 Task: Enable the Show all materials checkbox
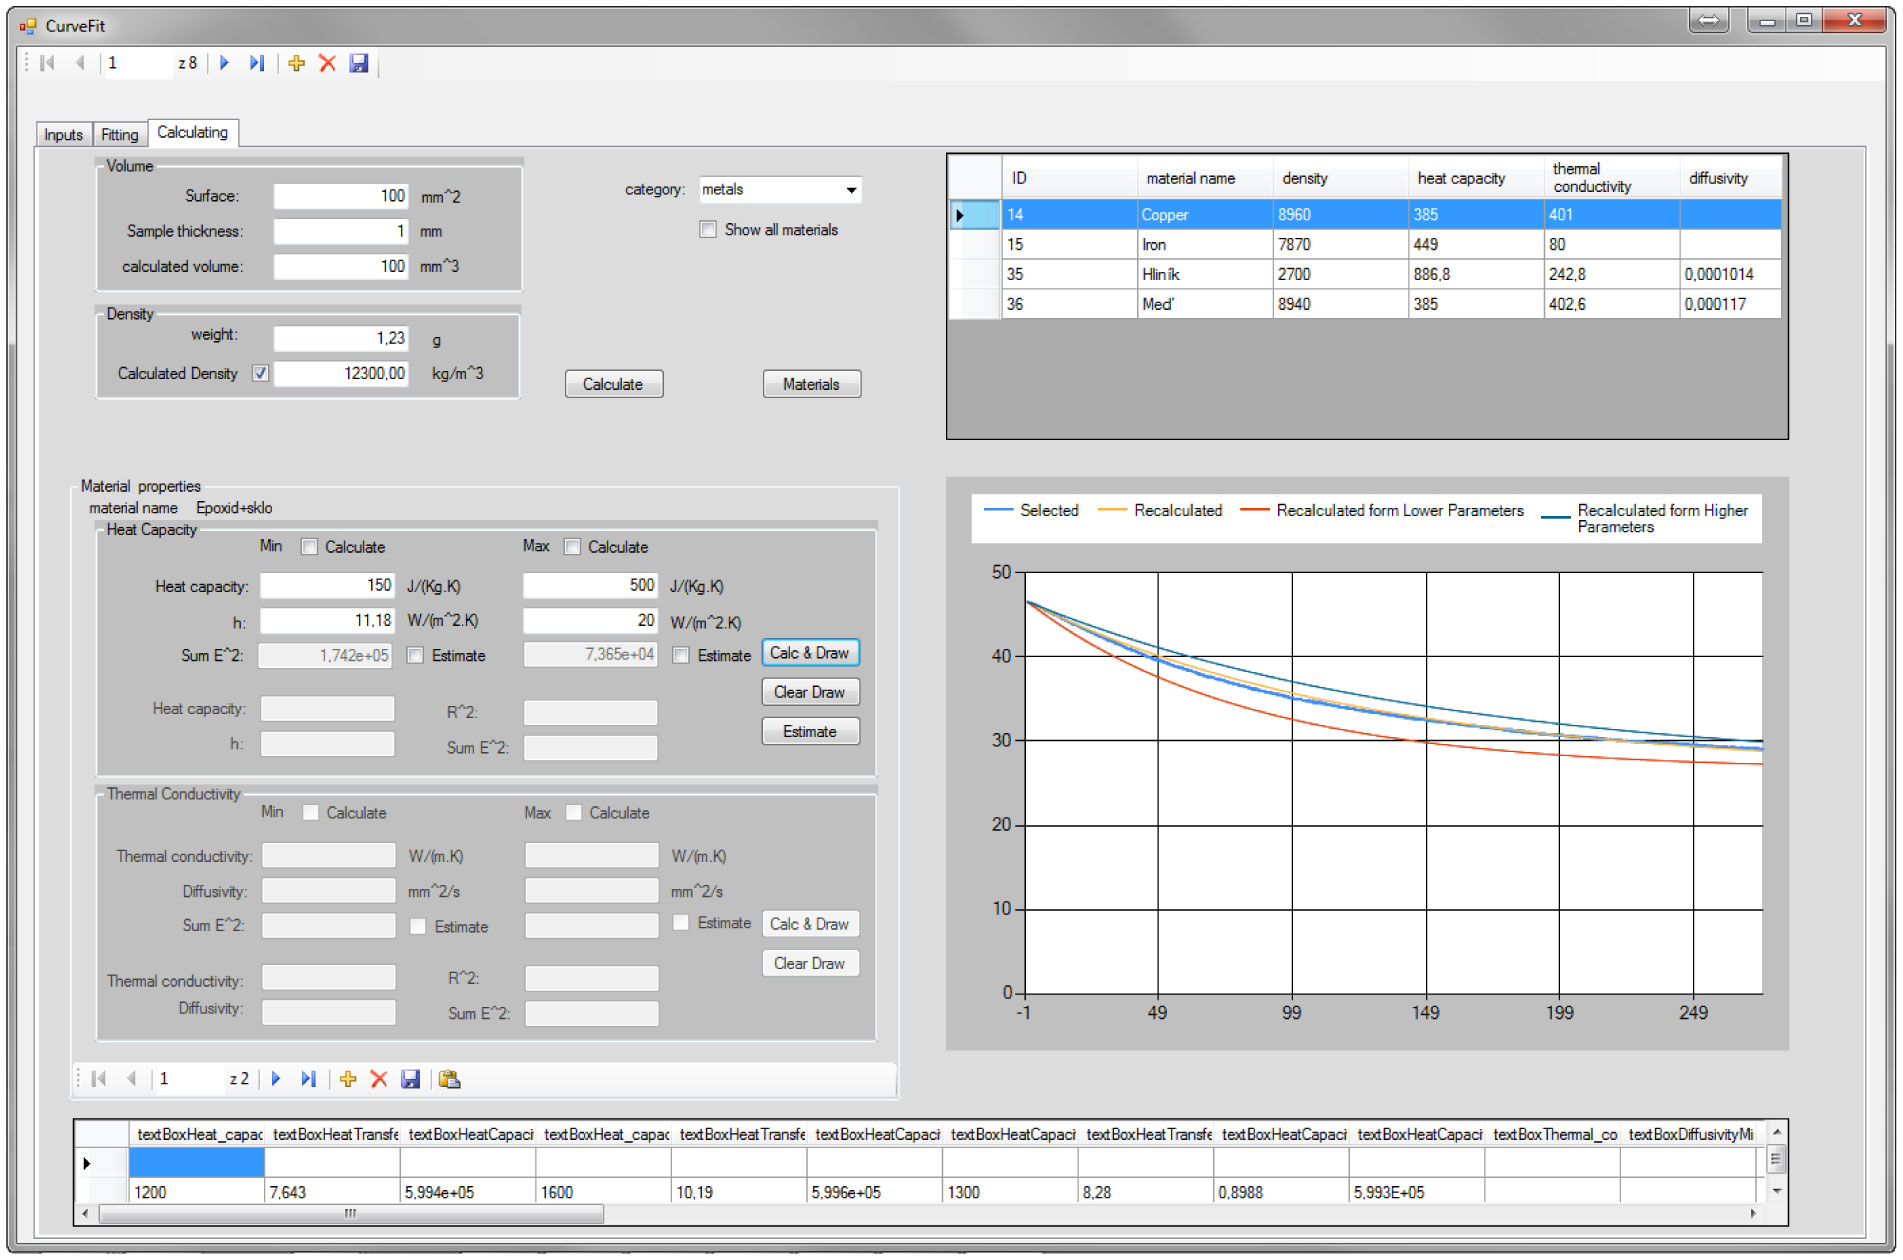[708, 230]
